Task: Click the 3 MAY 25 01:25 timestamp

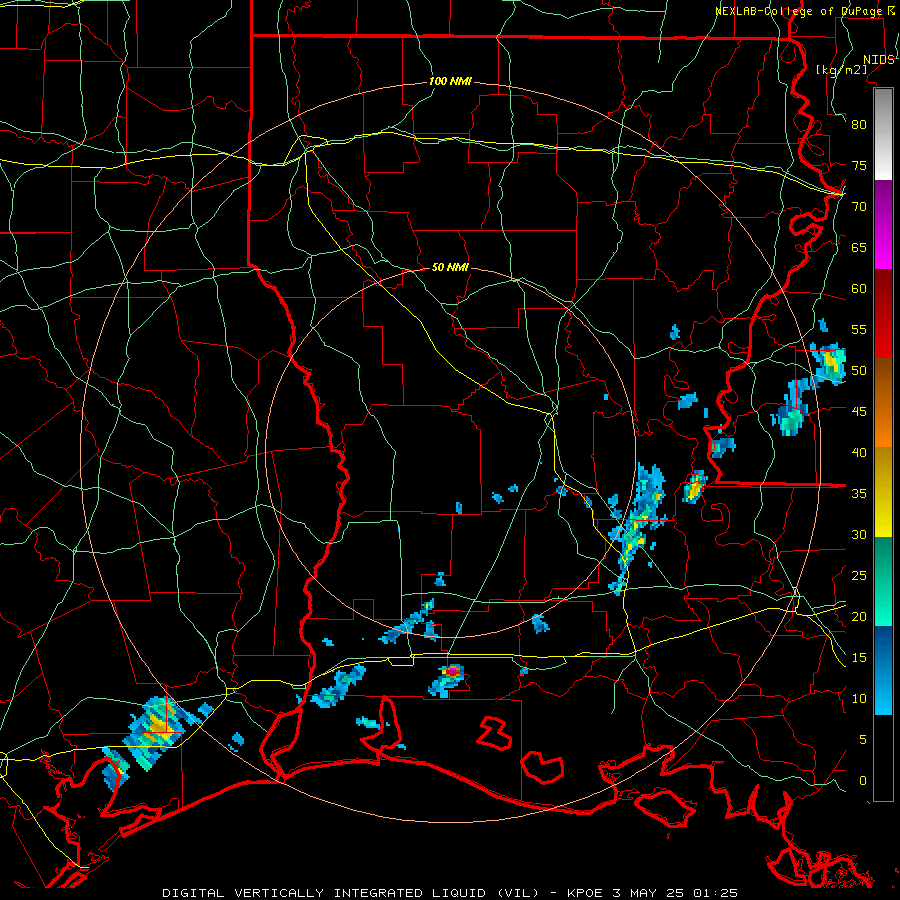Action: tap(675, 893)
